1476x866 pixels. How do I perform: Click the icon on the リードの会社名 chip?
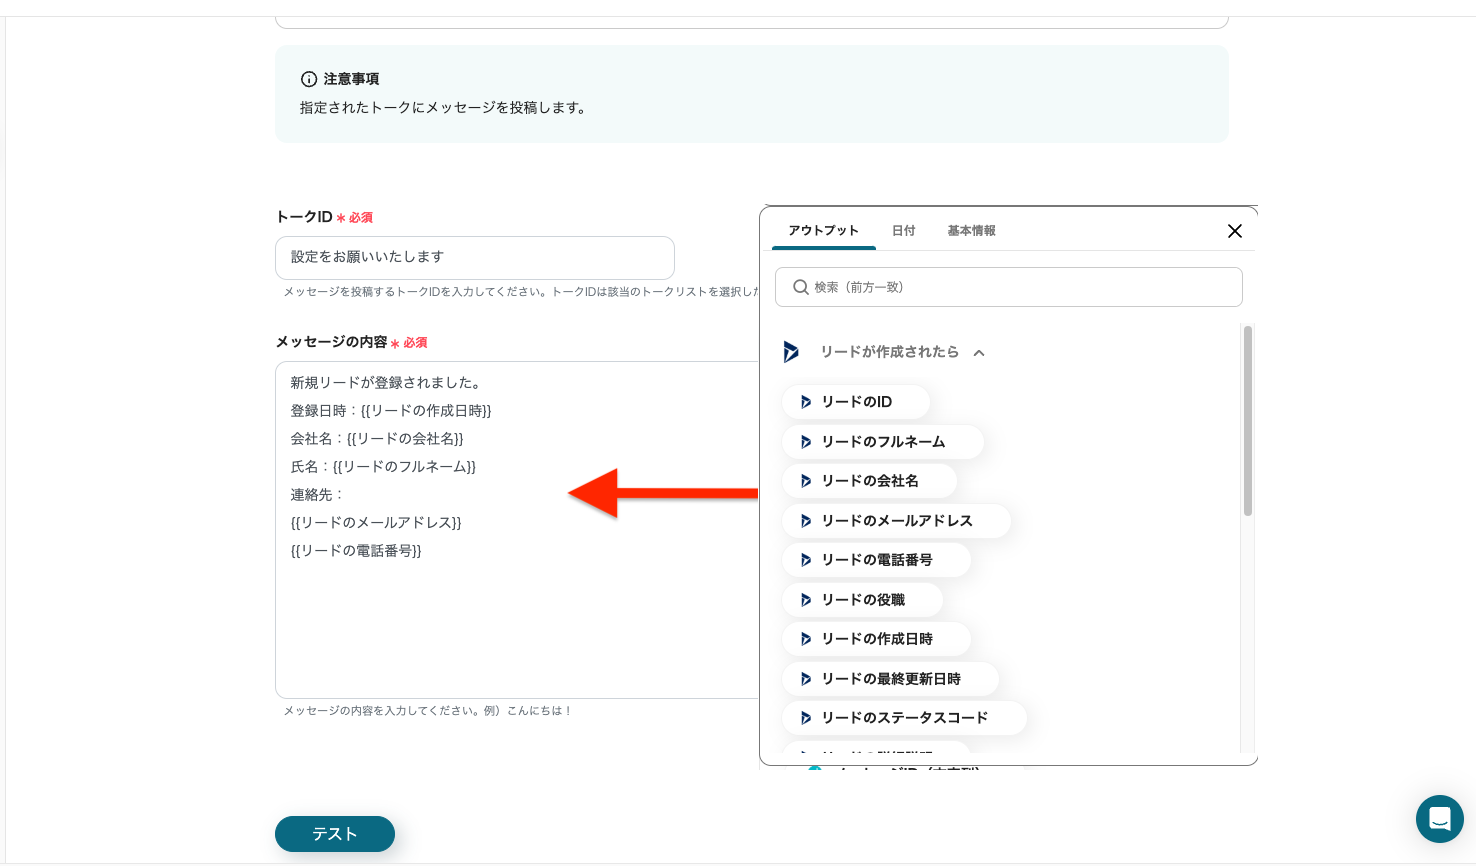[806, 481]
